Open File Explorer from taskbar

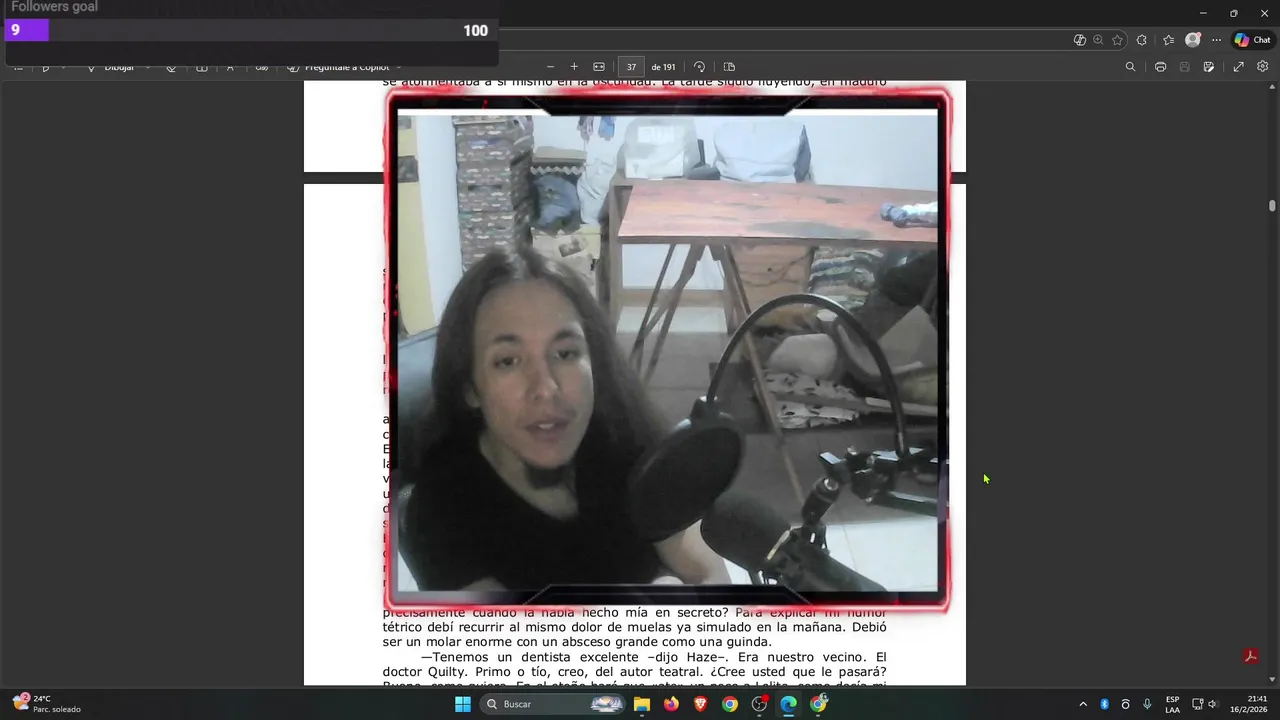[x=642, y=704]
